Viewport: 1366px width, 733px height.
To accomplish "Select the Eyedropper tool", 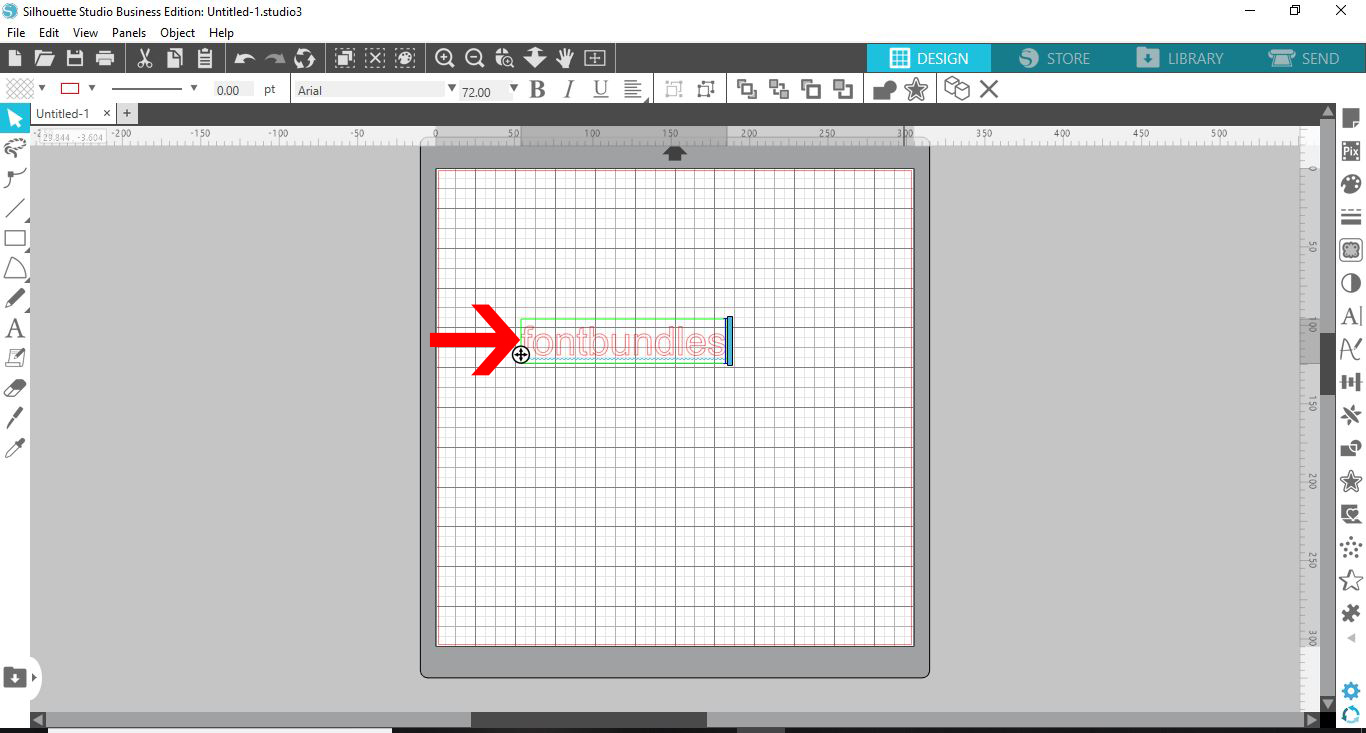I will pyautogui.click(x=15, y=447).
